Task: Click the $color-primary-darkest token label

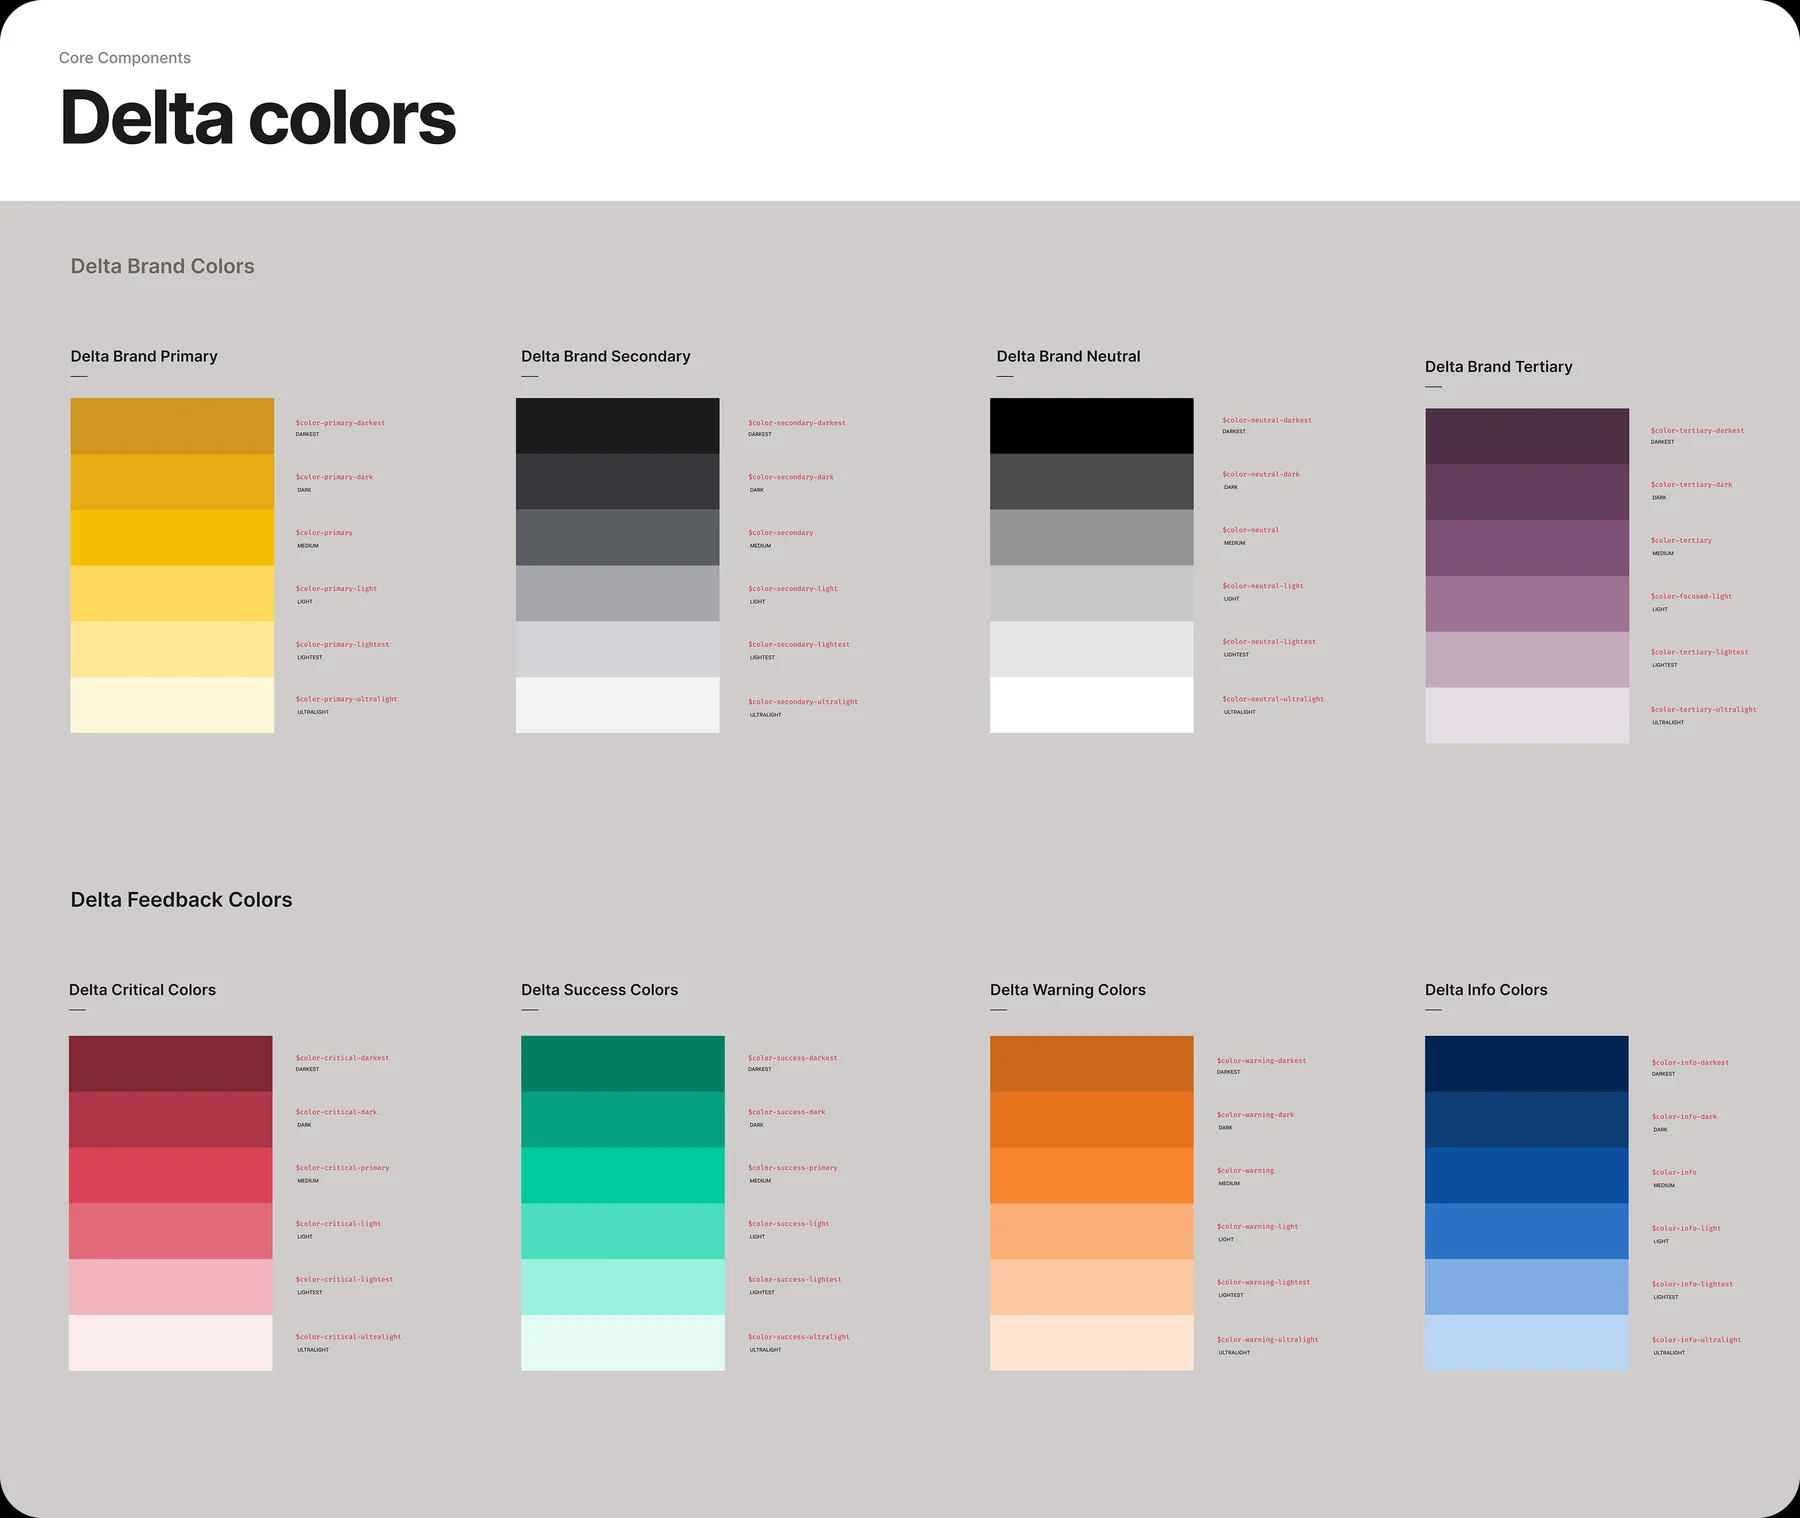Action: point(340,423)
